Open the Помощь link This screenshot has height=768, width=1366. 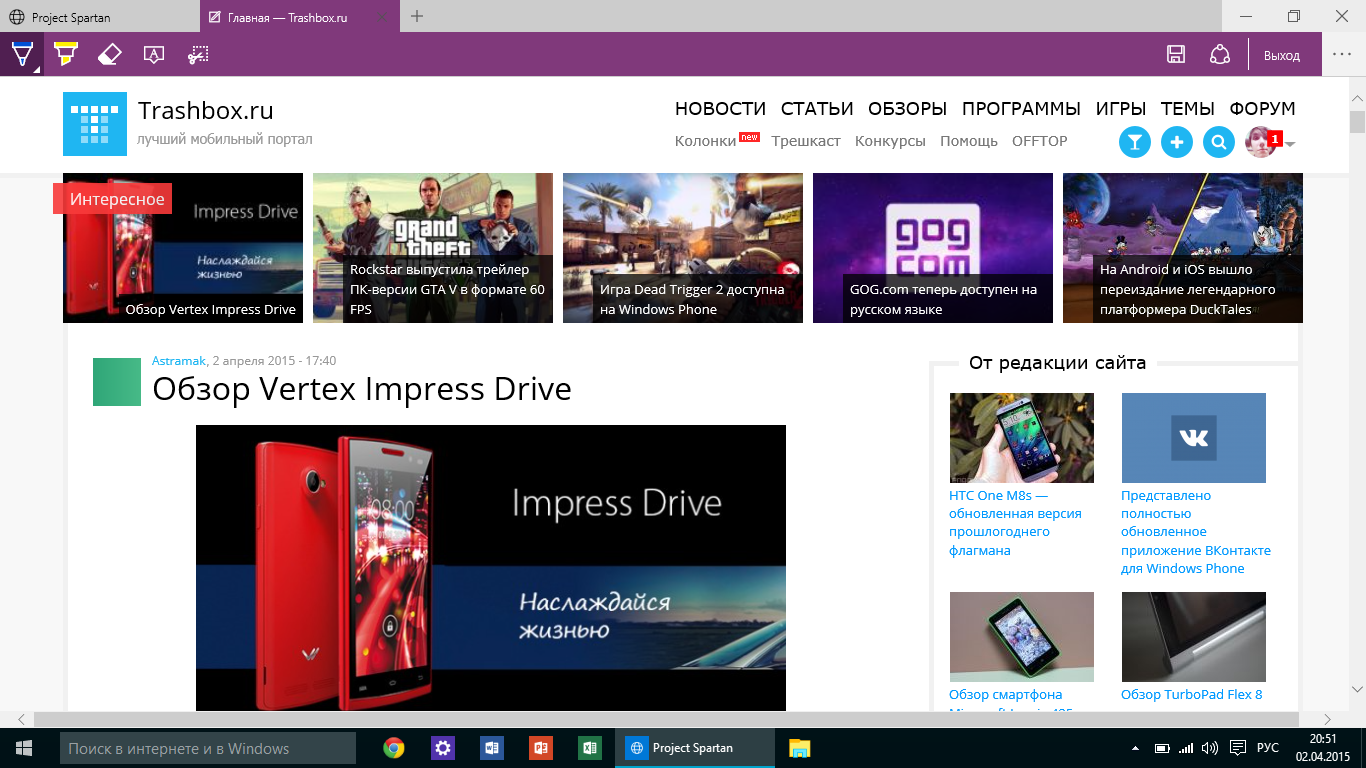[x=969, y=141]
